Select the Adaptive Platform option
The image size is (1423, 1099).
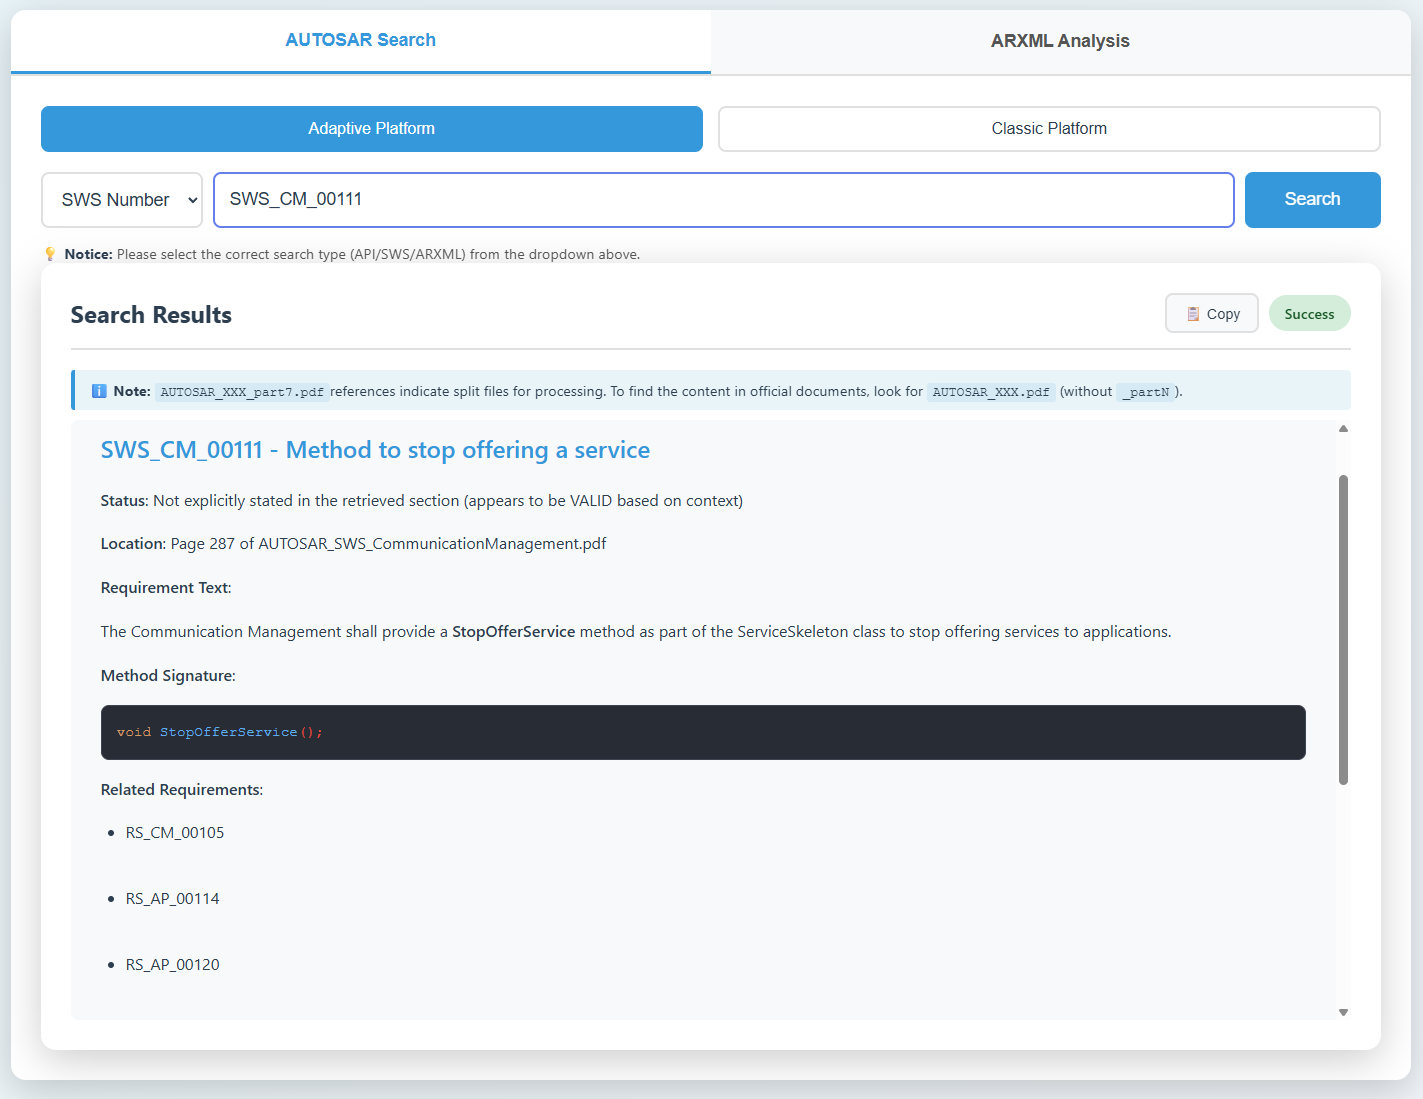pyautogui.click(x=371, y=129)
